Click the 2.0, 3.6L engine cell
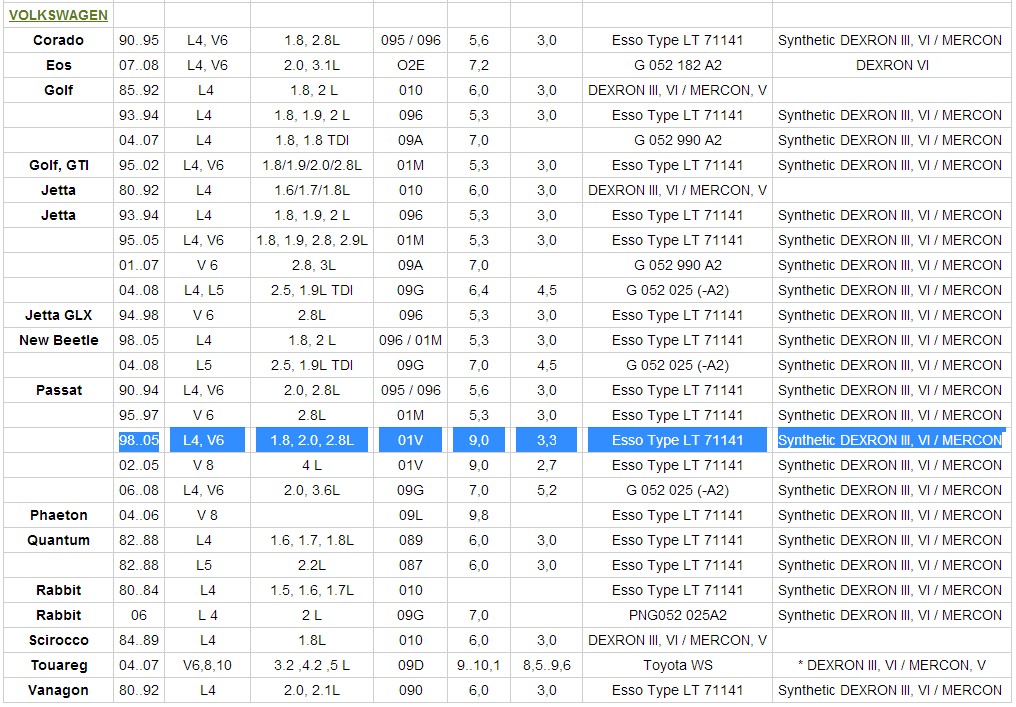Screen dimensions: 1016x707 pyautogui.click(x=312, y=491)
